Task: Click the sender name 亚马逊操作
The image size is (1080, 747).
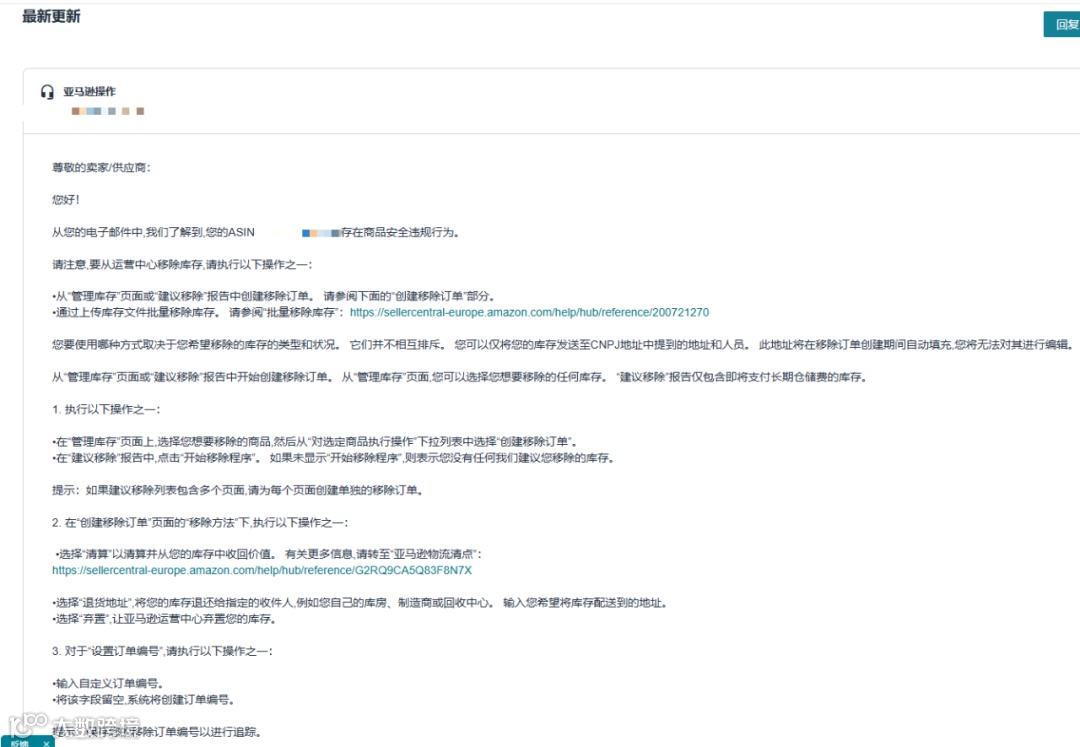Action: coord(90,92)
